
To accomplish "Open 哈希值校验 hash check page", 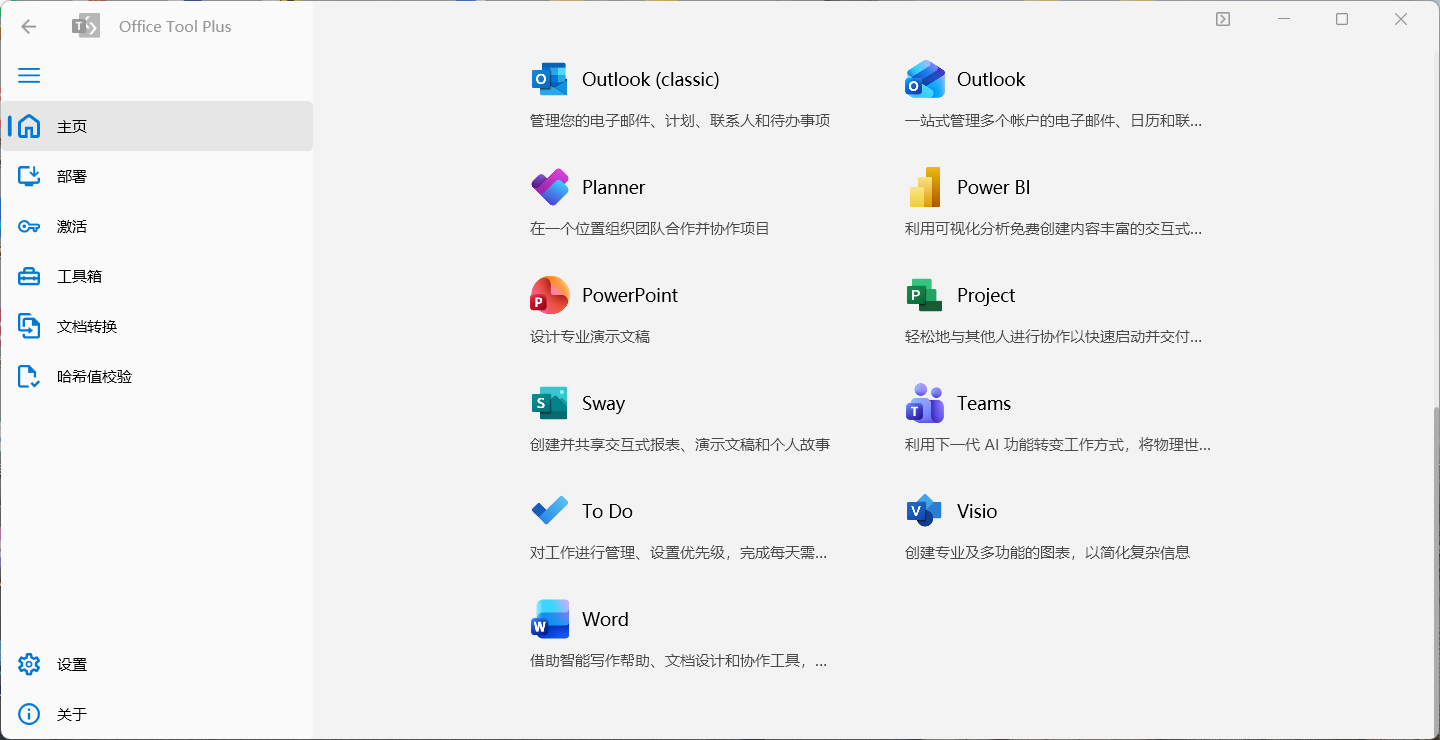I will tap(94, 377).
